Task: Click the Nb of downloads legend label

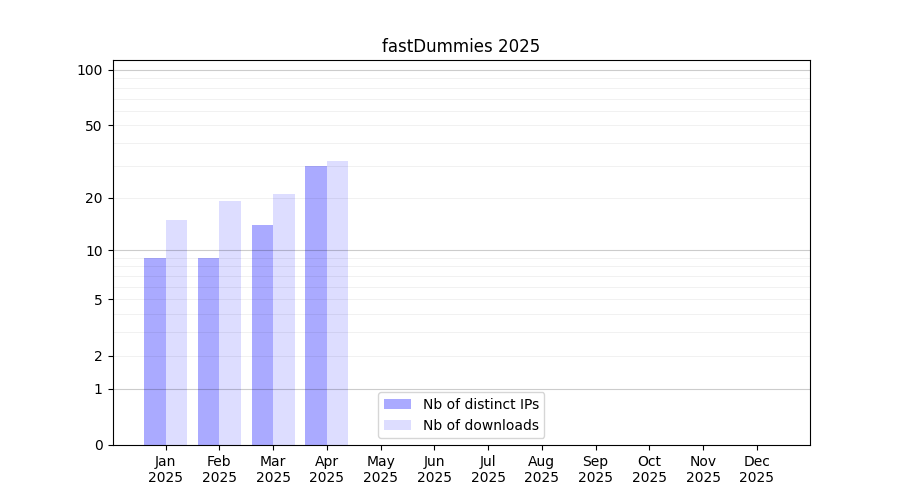Action: pos(480,425)
